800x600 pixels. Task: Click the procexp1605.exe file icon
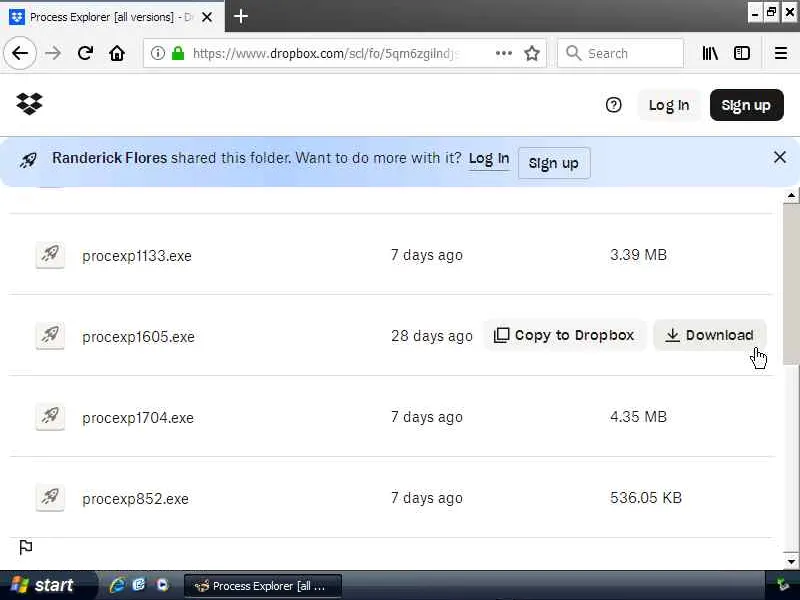[50, 335]
